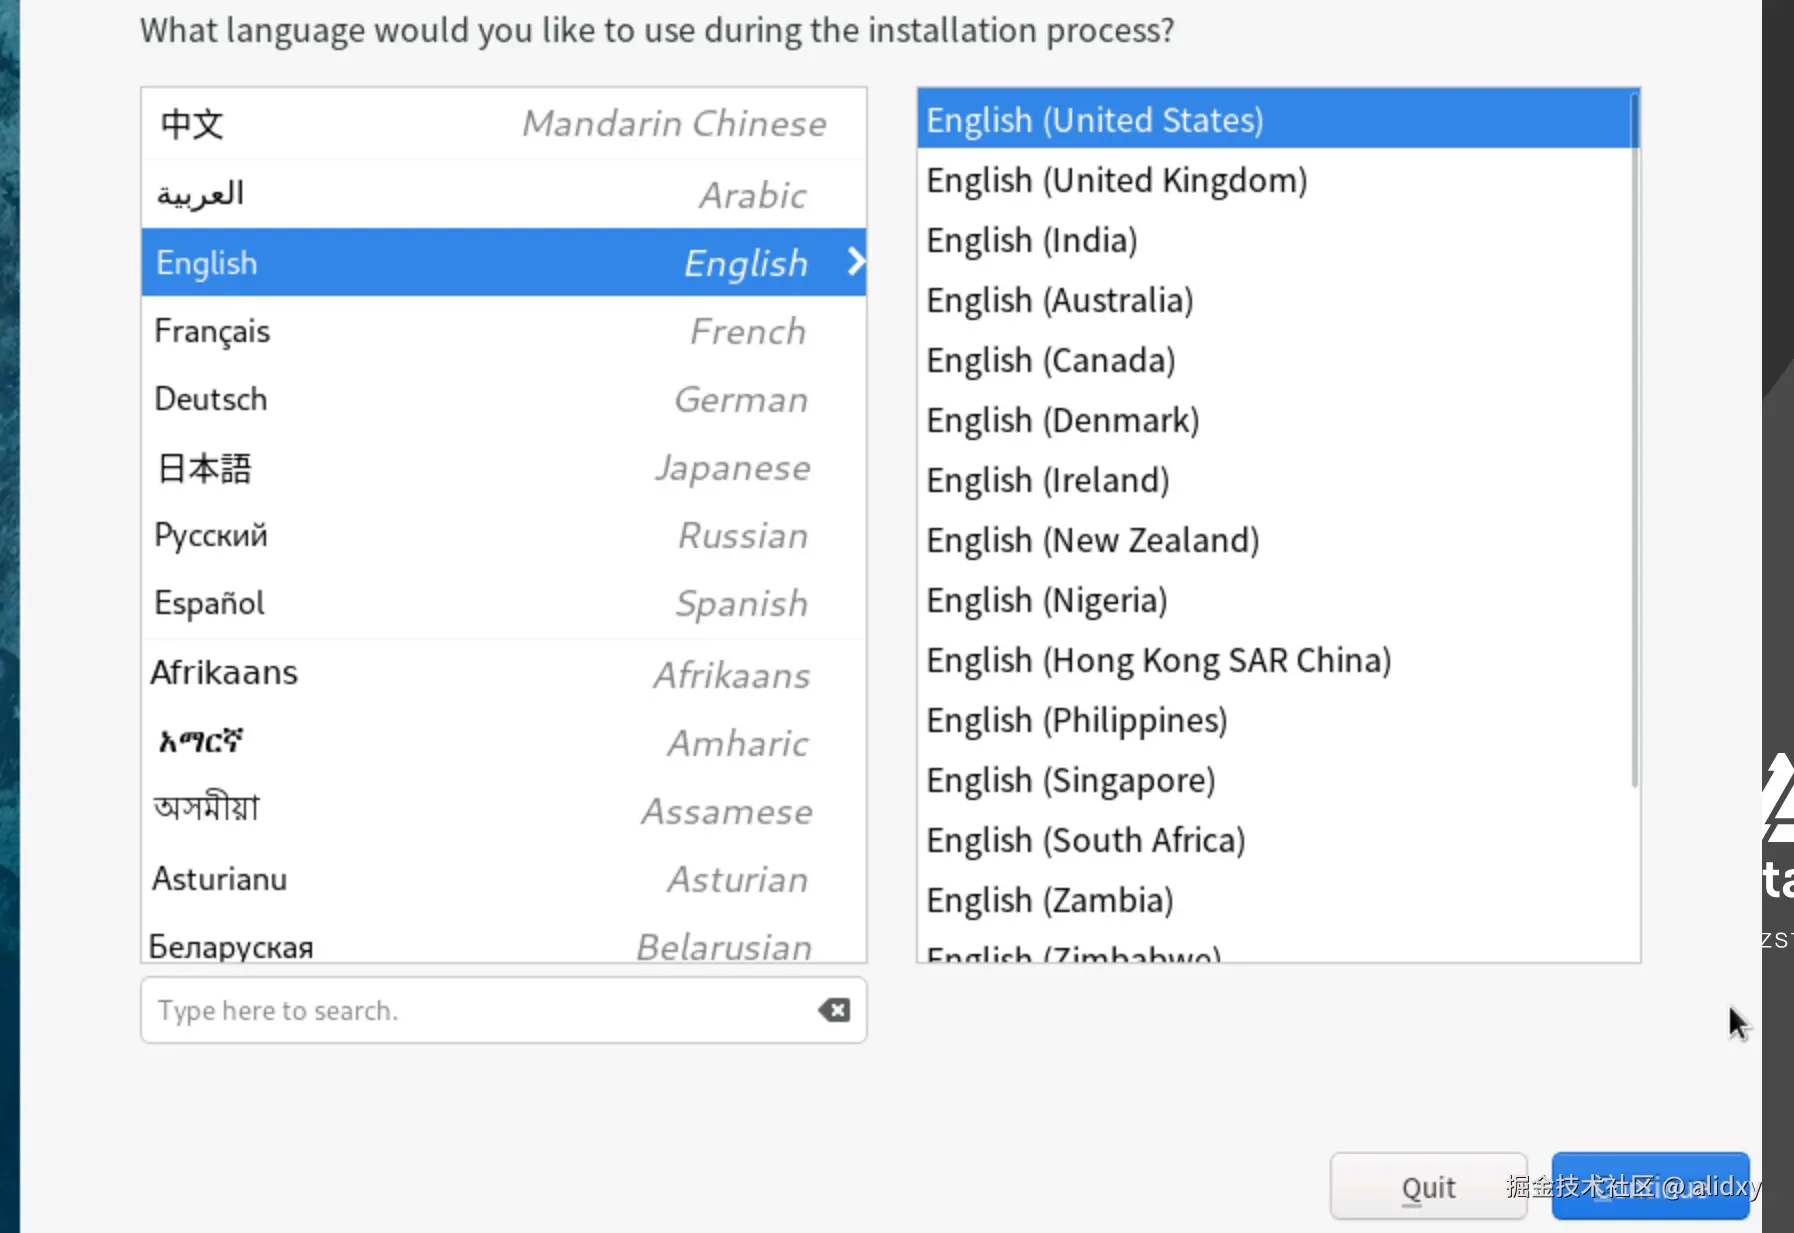
Task: Select Japanese language row
Action: pyautogui.click(x=503, y=467)
